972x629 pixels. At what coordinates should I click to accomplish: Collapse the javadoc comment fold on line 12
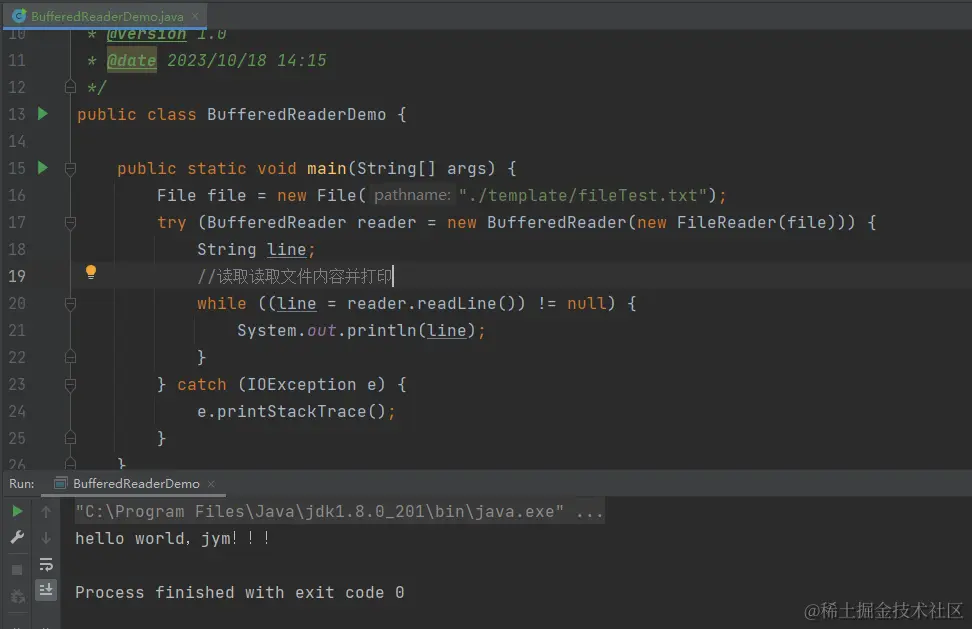70,87
